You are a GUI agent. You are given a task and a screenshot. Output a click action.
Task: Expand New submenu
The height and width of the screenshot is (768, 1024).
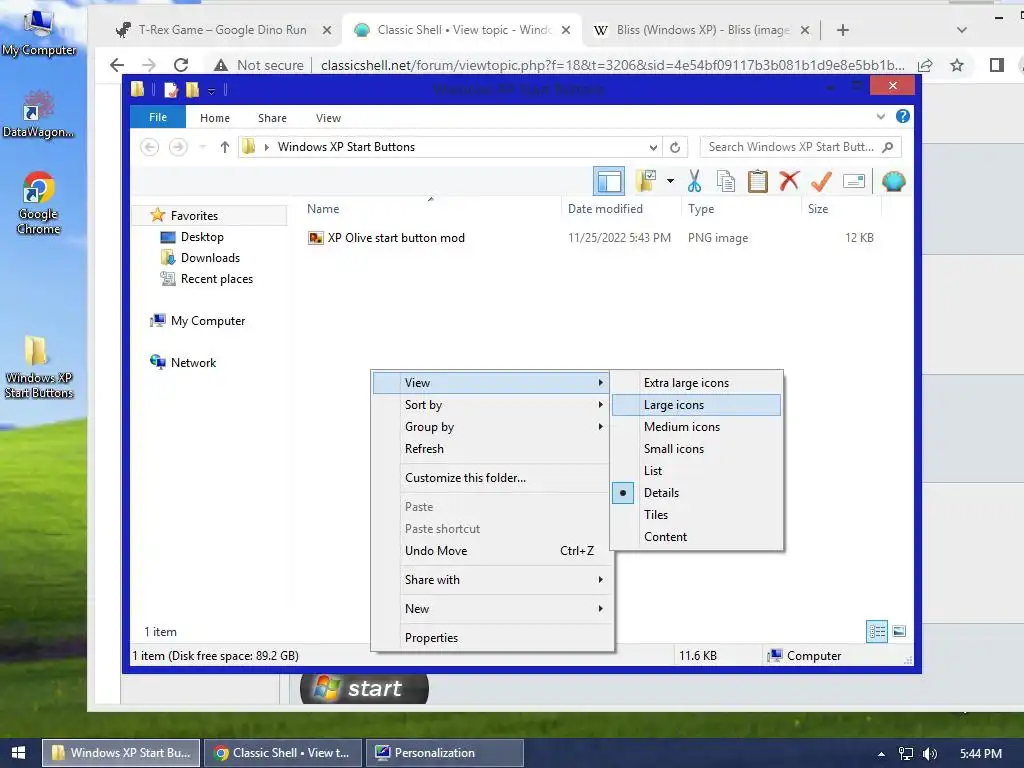492,609
